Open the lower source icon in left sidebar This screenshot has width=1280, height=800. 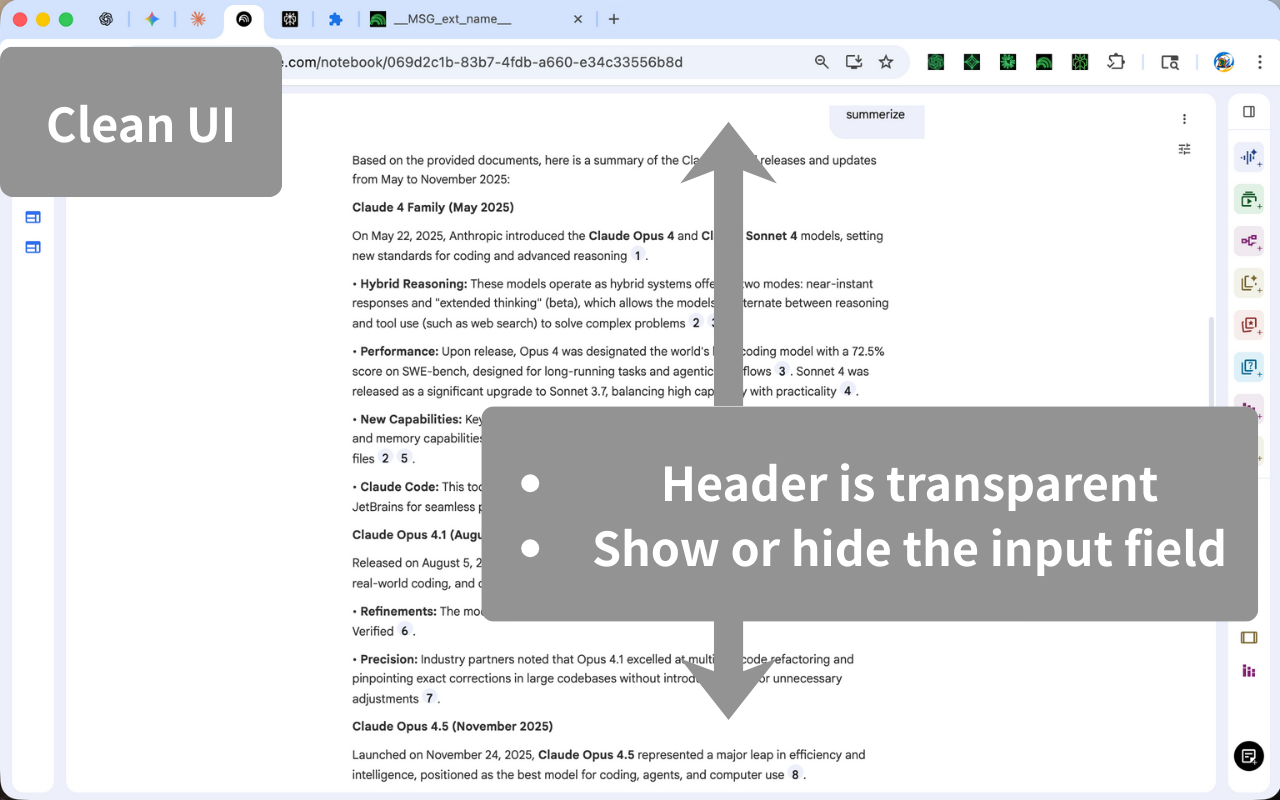click(x=33, y=247)
